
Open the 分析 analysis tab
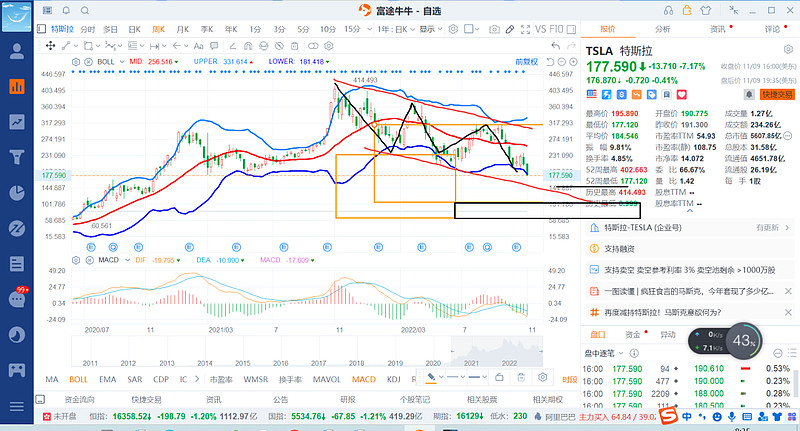pyautogui.click(x=662, y=29)
